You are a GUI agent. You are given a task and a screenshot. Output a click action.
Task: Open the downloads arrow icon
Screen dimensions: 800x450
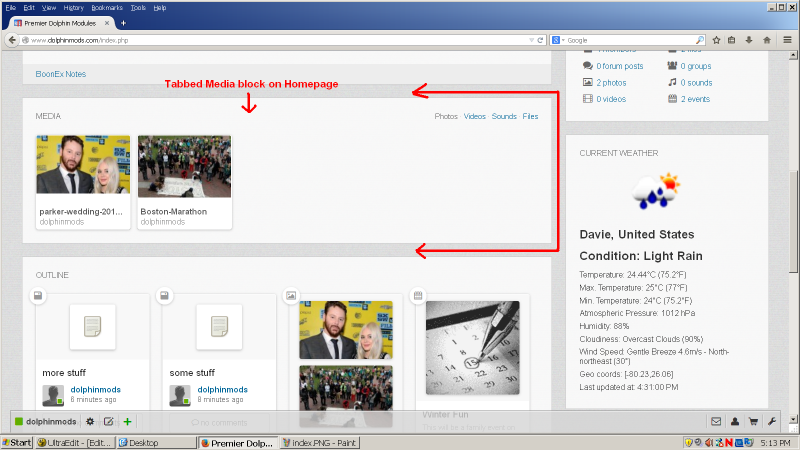tap(749, 40)
